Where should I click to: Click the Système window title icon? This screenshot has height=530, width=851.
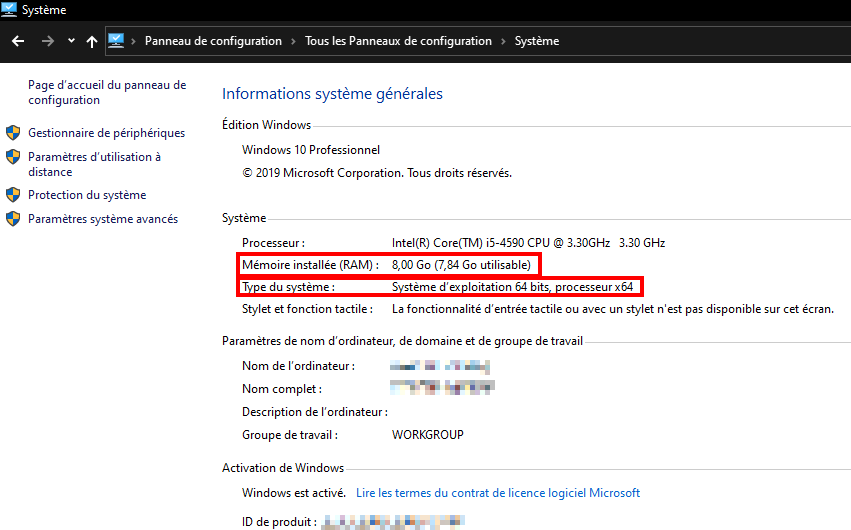pos(9,9)
